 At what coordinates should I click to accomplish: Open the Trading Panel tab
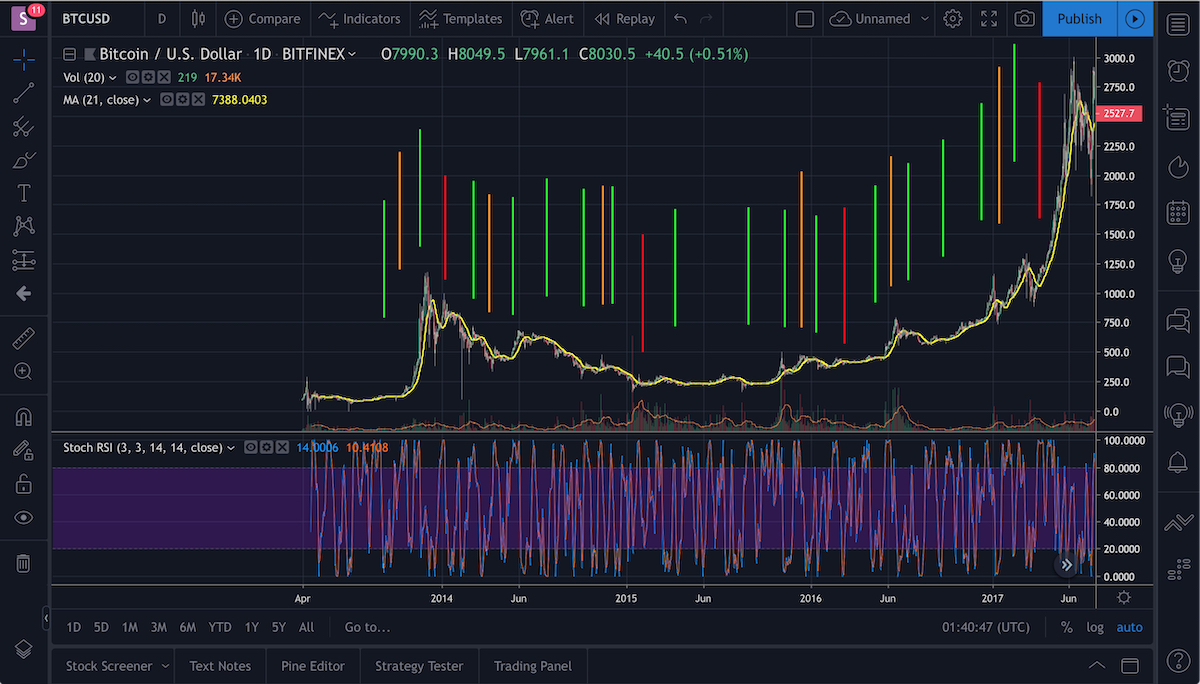pyautogui.click(x=533, y=666)
